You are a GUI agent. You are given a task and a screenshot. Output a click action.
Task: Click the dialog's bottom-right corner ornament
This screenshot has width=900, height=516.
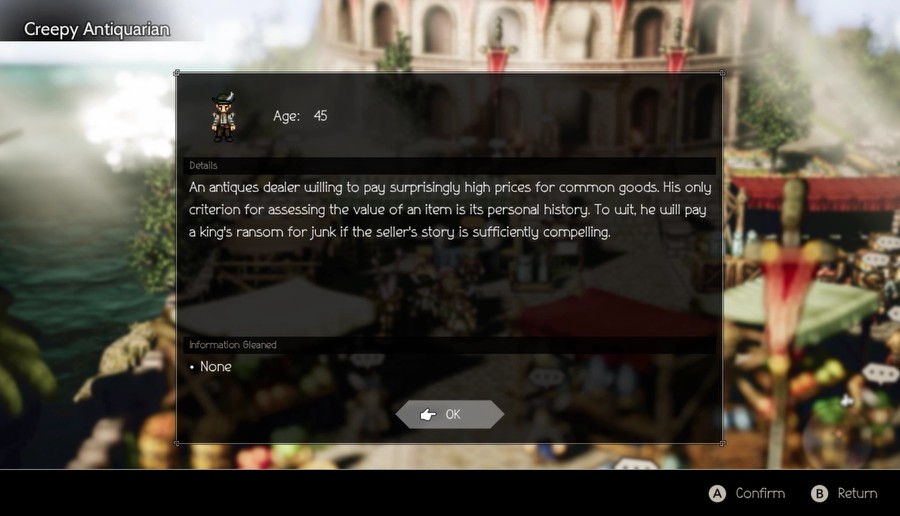[x=722, y=443]
